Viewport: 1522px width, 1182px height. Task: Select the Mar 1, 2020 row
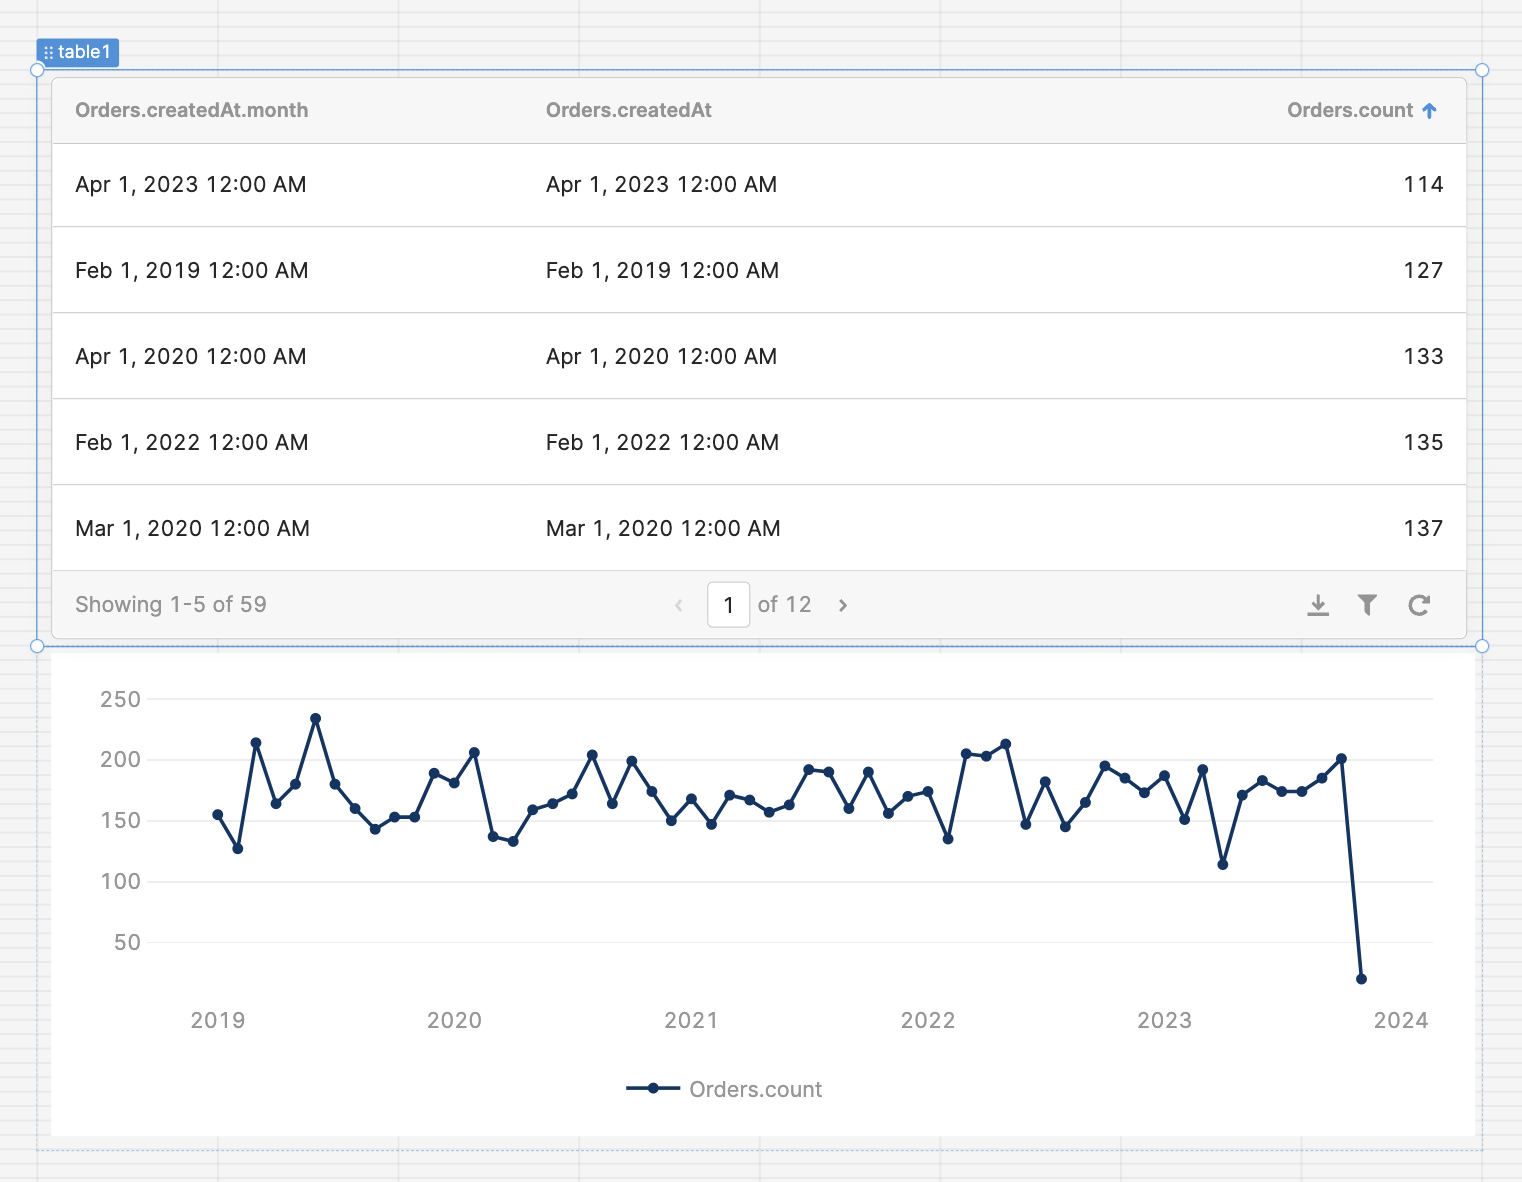coord(758,529)
